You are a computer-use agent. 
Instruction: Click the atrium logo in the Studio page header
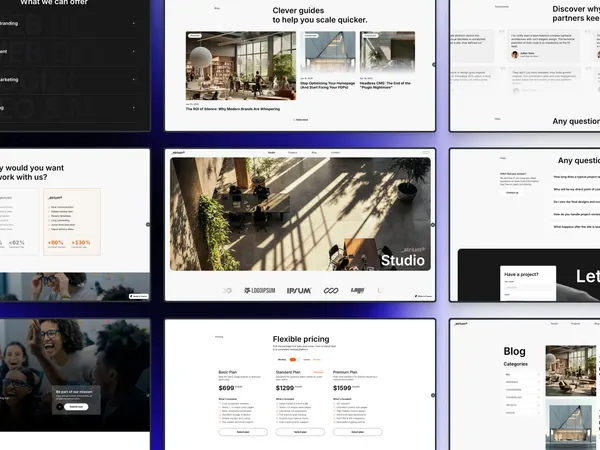pyautogui.click(x=178, y=152)
